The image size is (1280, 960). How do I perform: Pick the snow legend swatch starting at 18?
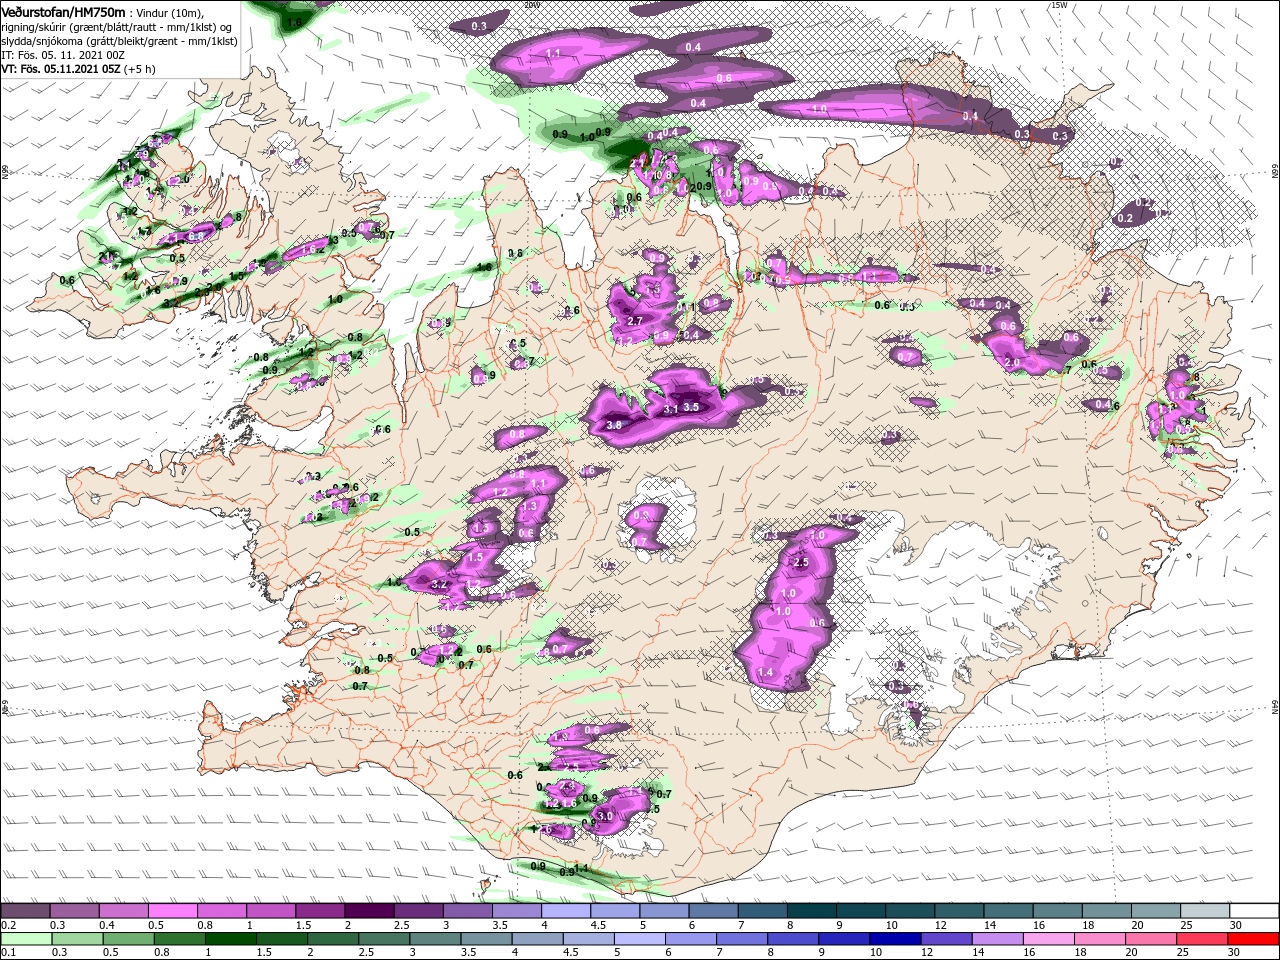click(1107, 912)
